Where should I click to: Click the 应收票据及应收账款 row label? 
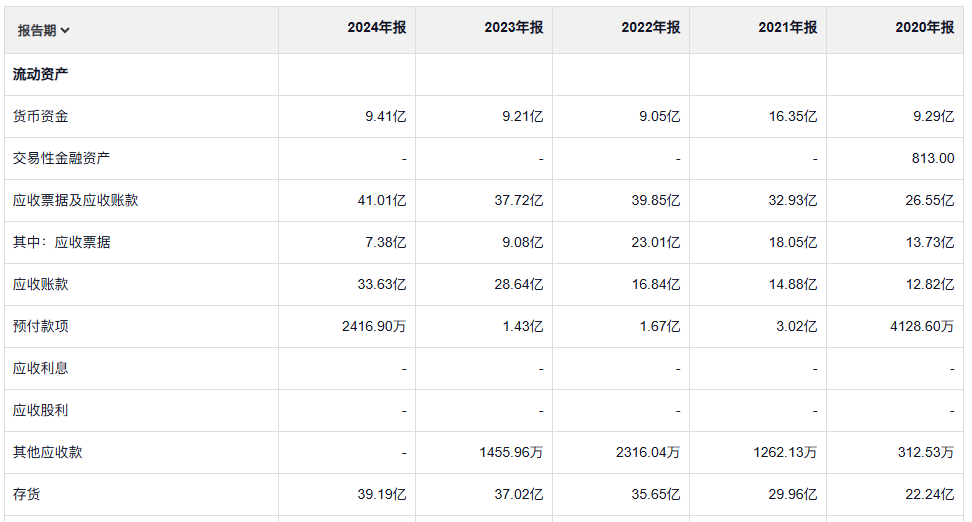coord(75,200)
